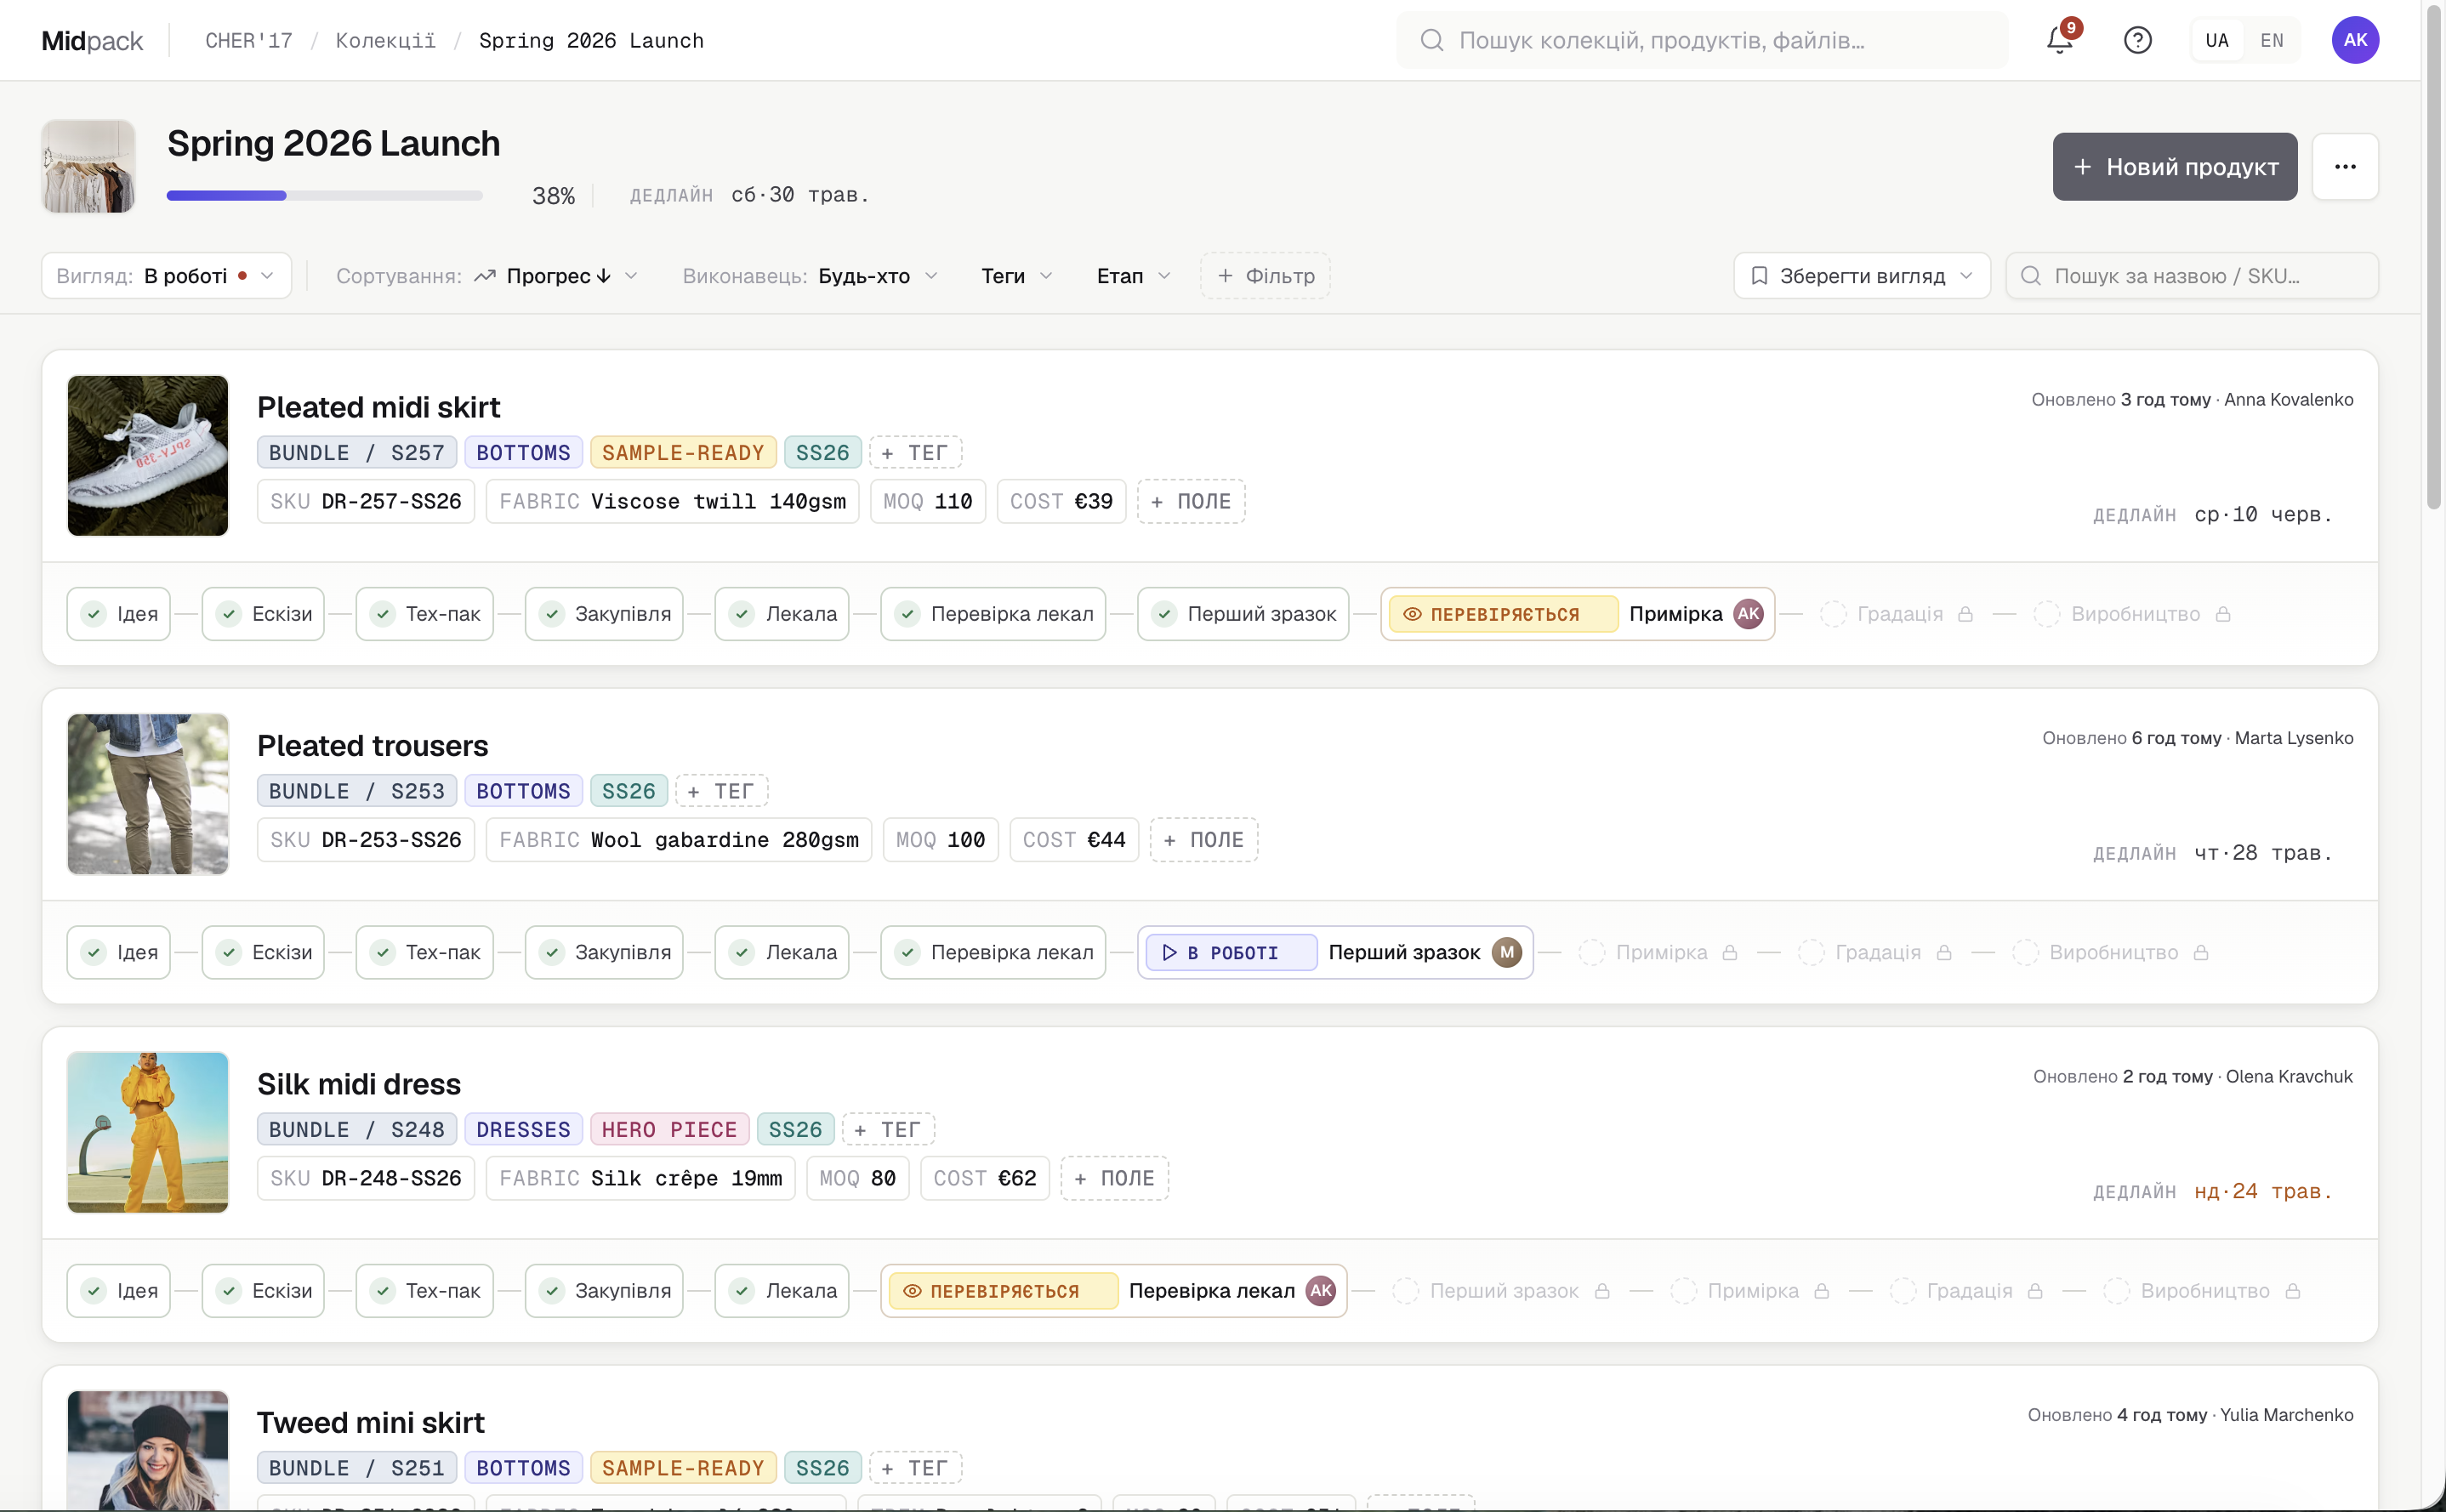Open the Виконавець: Будь-хто dropdown
The width and height of the screenshot is (2446, 1512).
[x=810, y=276]
